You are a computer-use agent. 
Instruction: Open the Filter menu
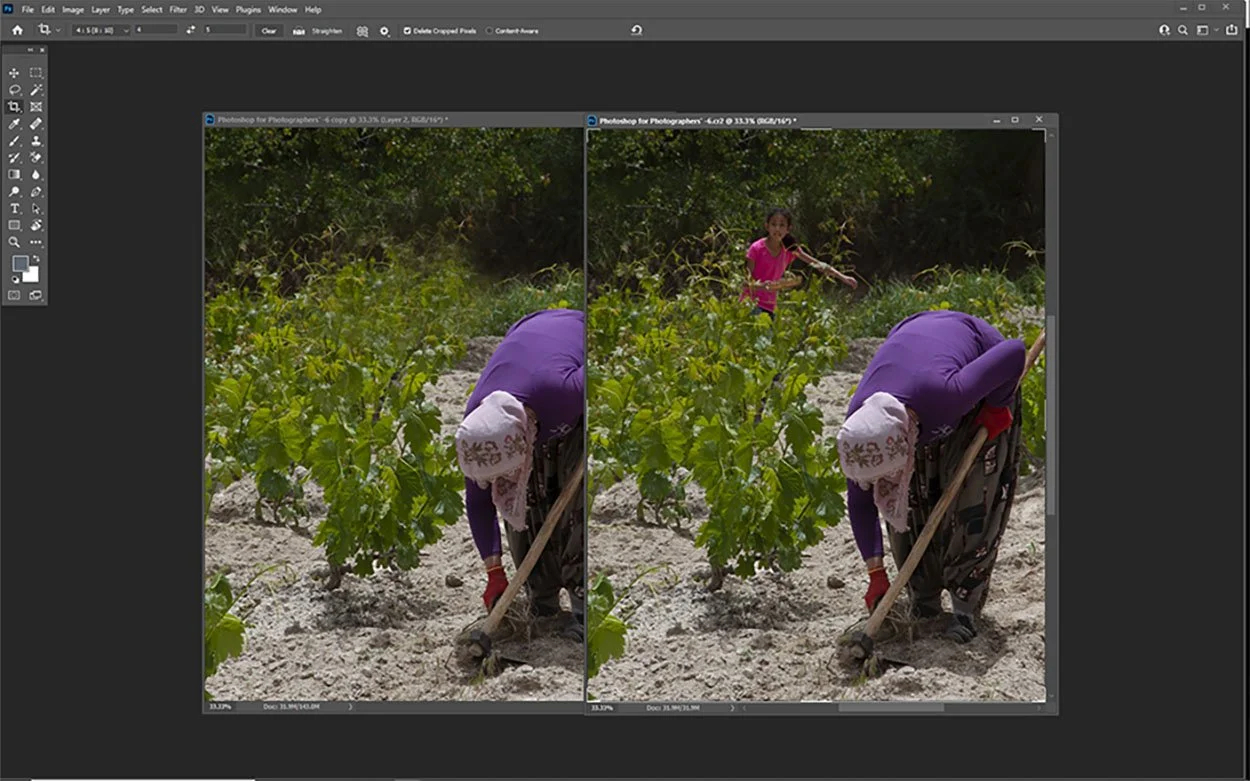tap(178, 9)
